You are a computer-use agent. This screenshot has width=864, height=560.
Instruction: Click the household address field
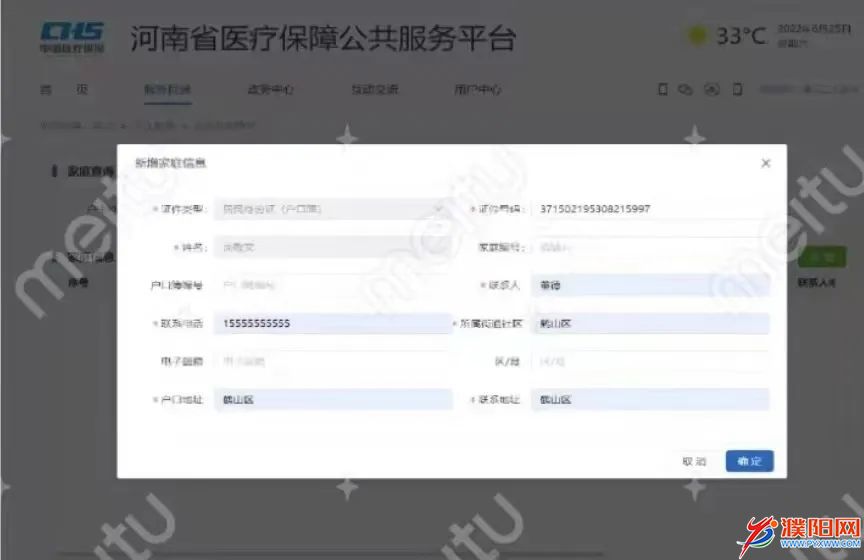point(333,400)
